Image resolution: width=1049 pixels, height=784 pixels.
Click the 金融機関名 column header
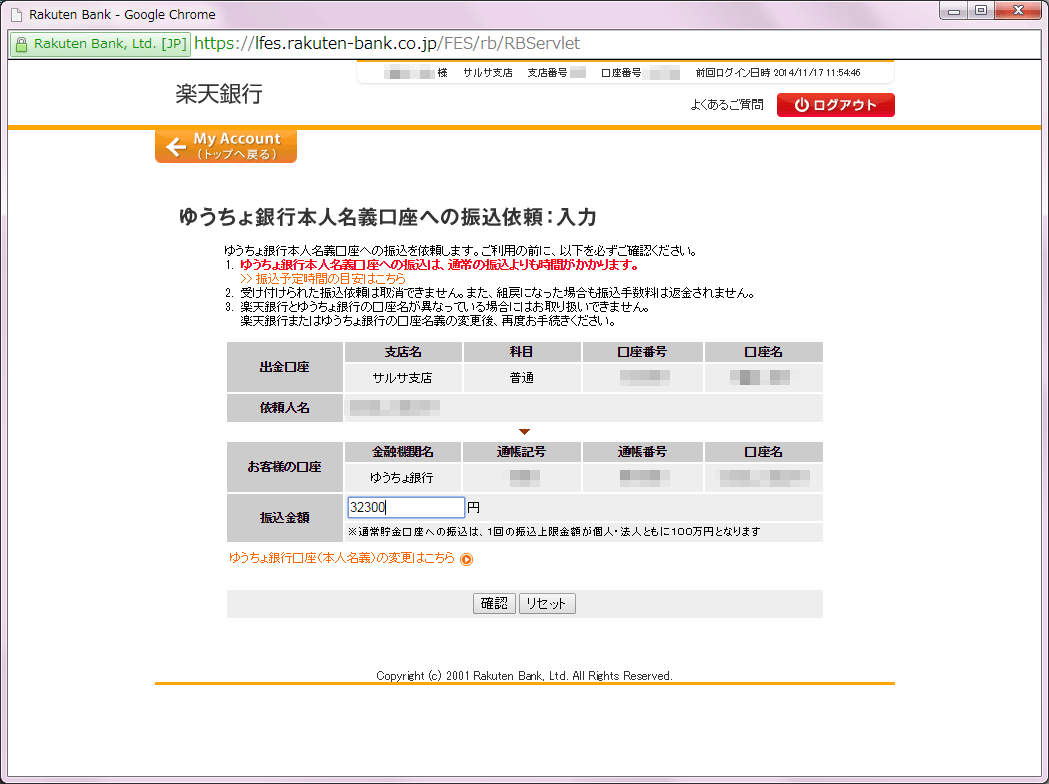(x=403, y=452)
